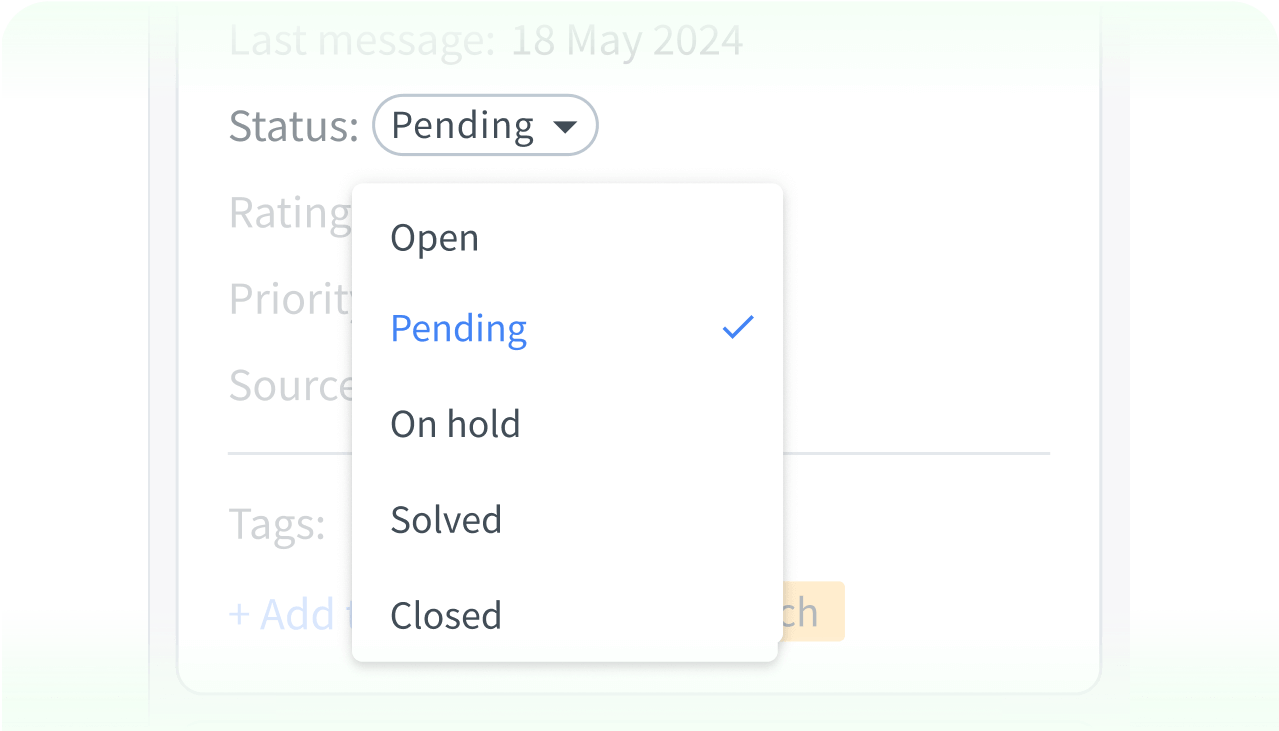Viewport: 1279px width, 731px height.
Task: Click the Tags field label
Action: point(276,522)
